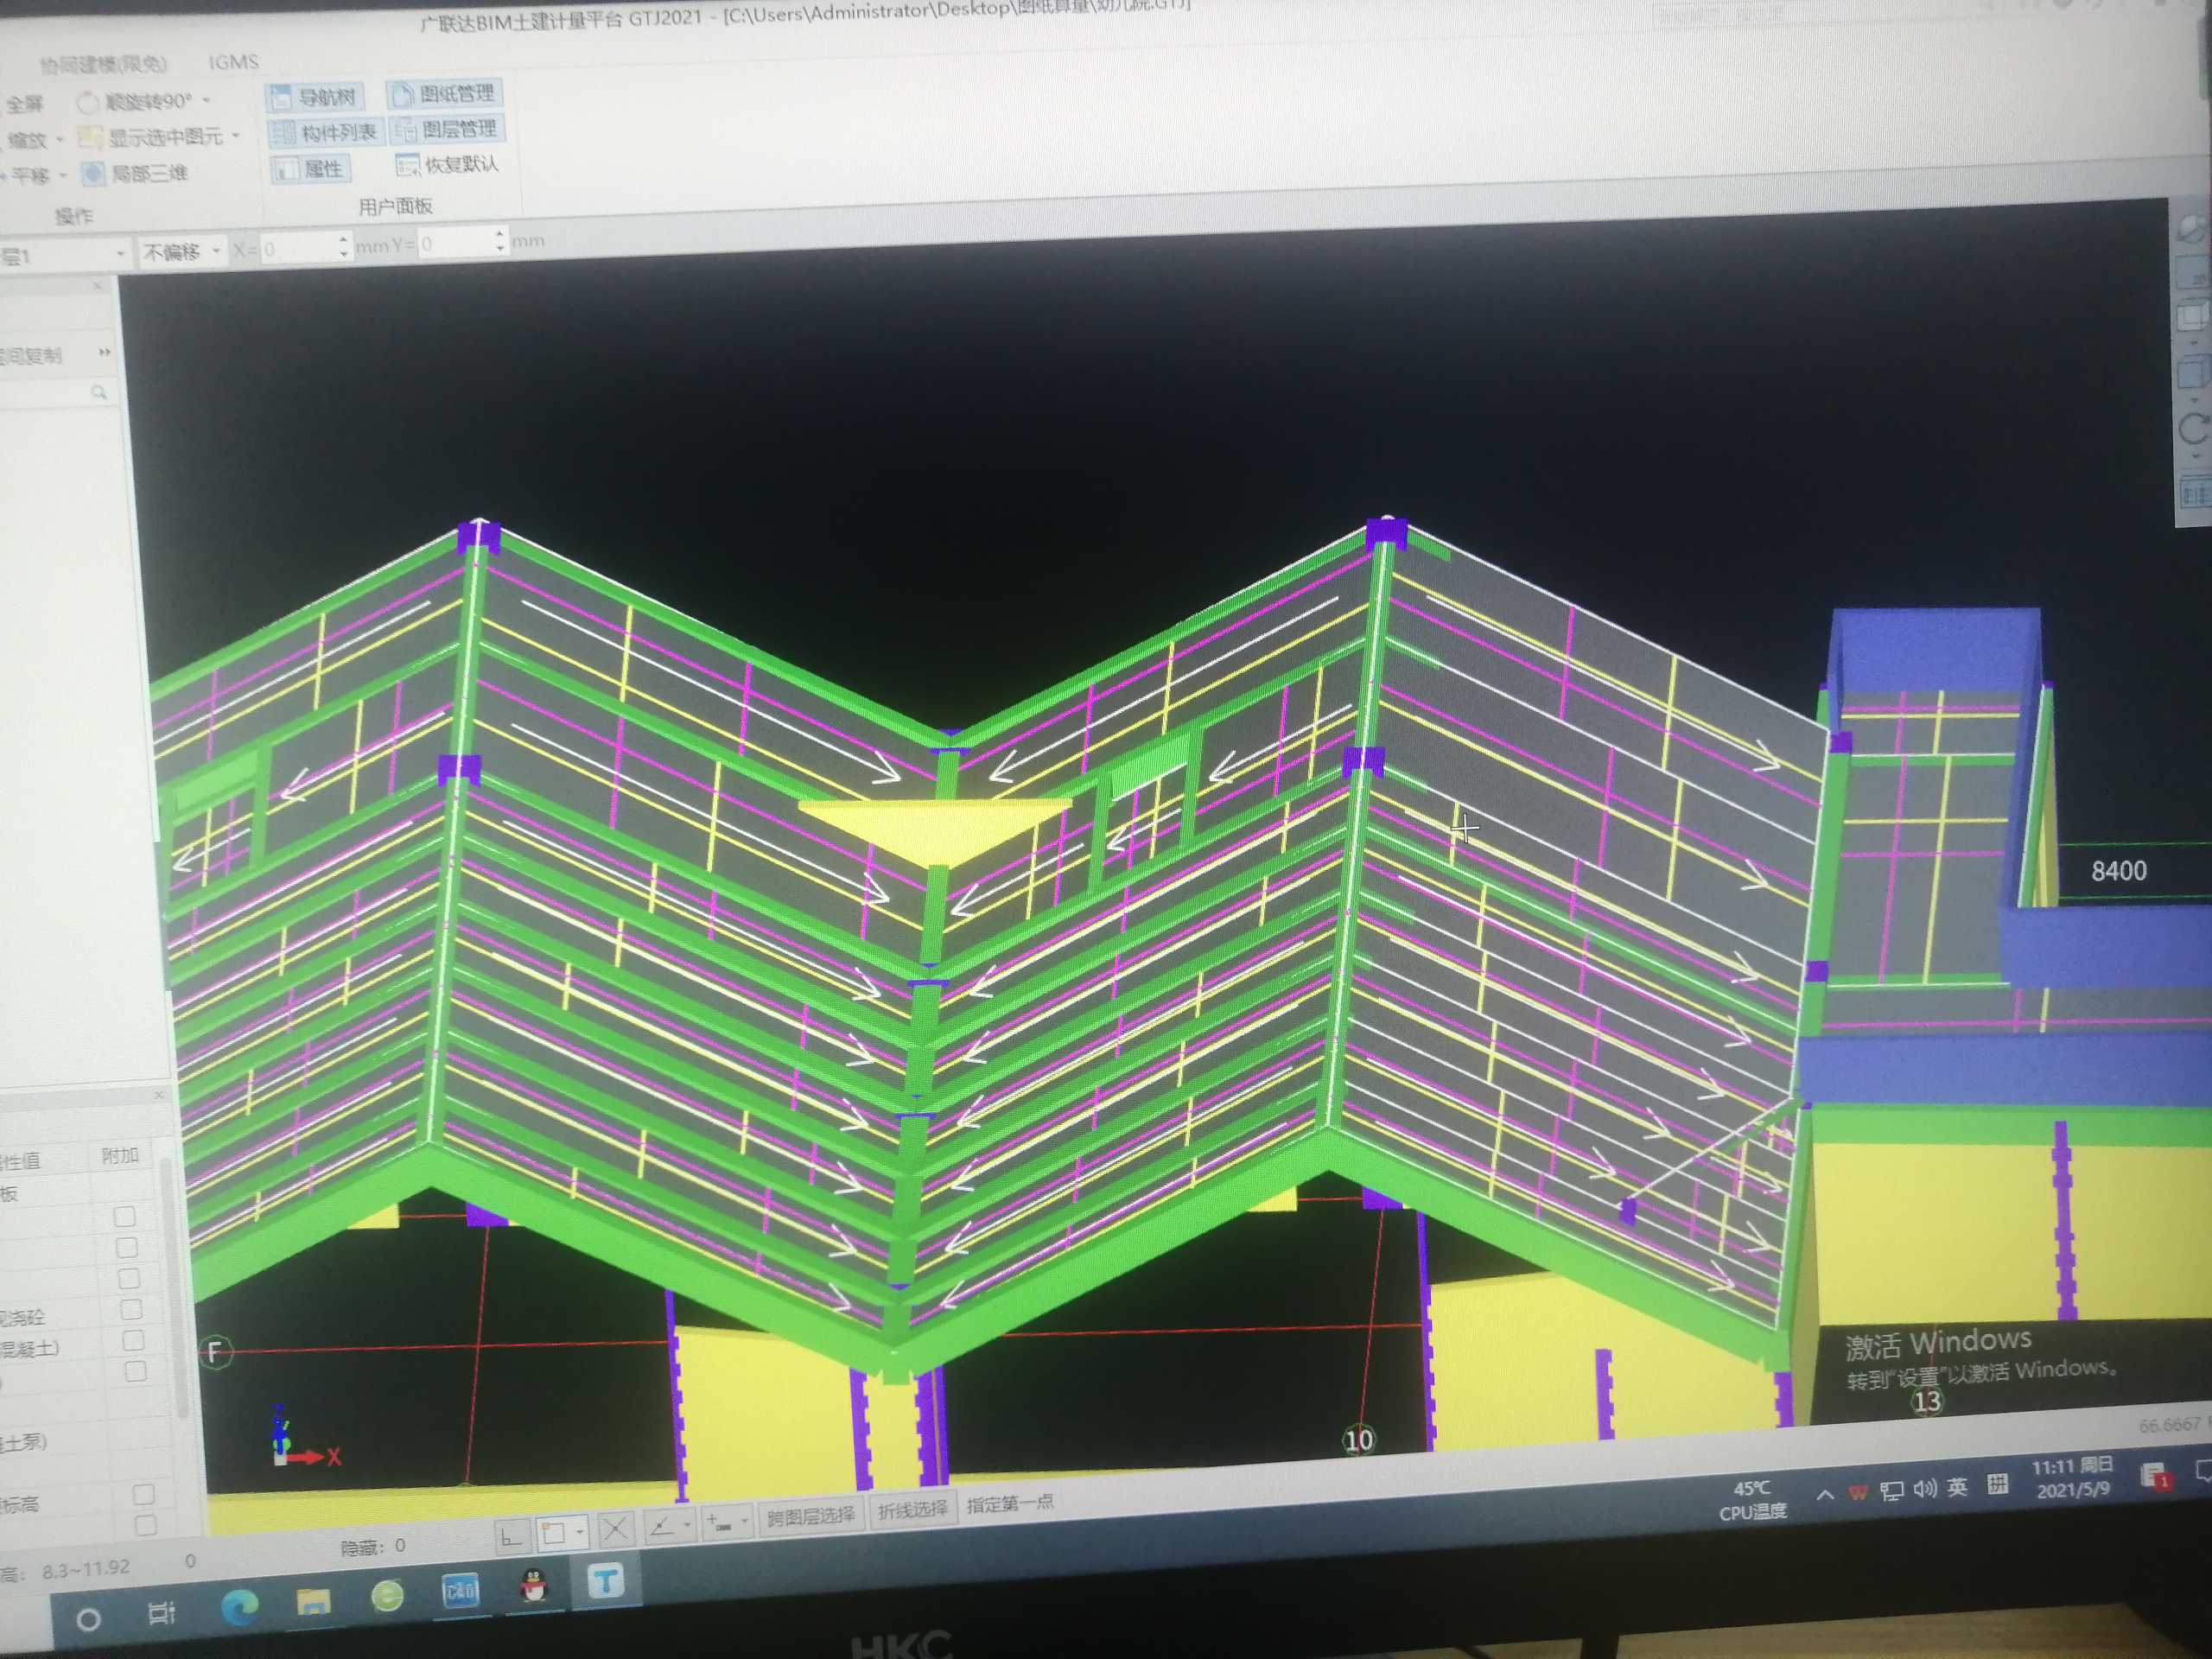Tick the second 附加 checkbox in properties
2212x1659 pixels.
tap(127, 1248)
